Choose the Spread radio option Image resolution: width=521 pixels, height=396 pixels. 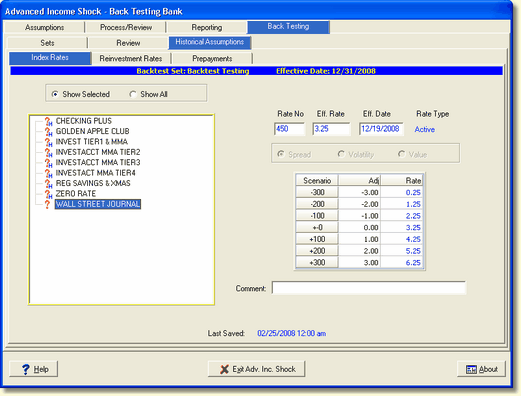281,154
